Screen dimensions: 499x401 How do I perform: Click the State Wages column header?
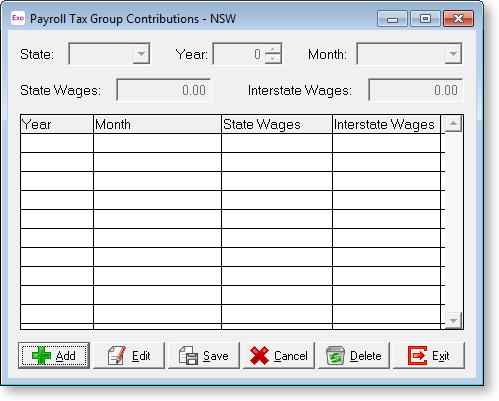pyautogui.click(x=277, y=124)
